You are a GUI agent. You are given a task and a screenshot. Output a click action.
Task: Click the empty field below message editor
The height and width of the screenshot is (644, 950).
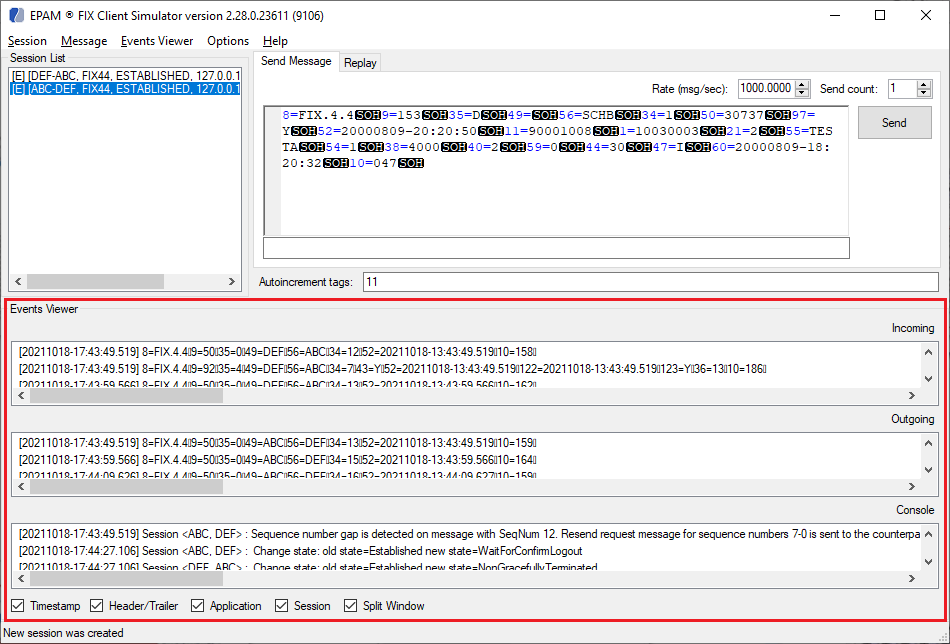tap(556, 248)
